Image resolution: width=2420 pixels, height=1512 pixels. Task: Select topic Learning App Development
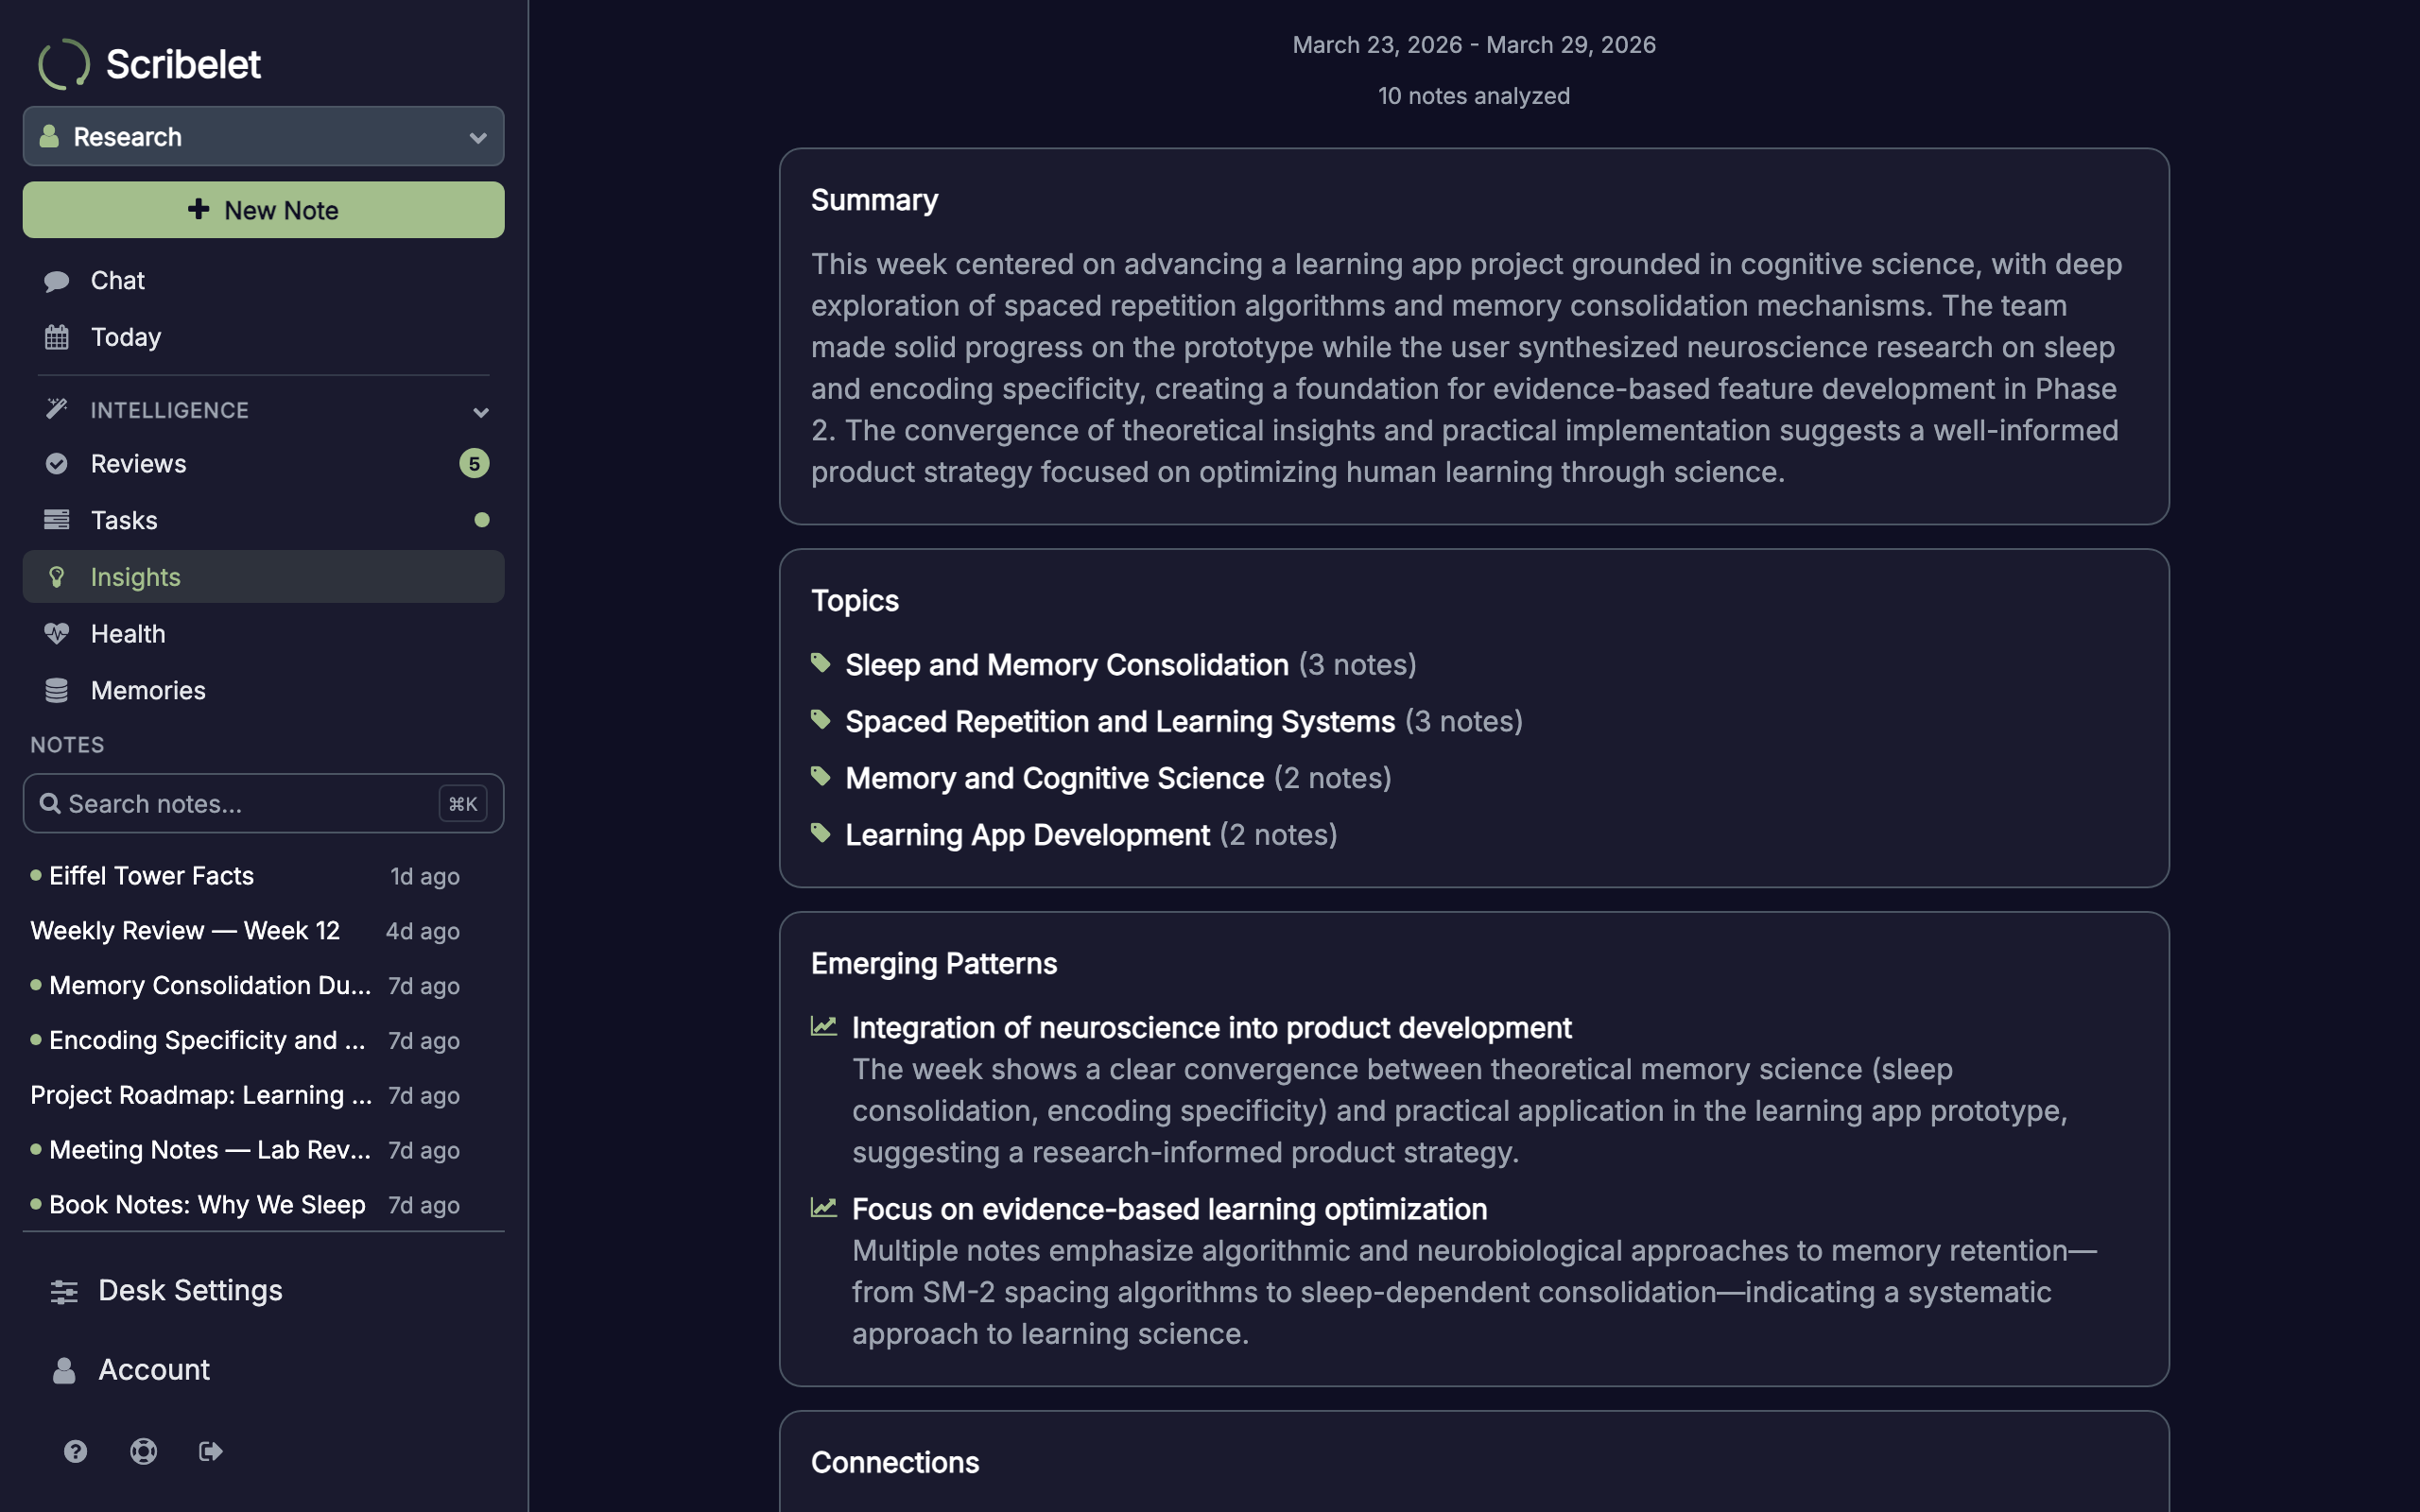[1027, 835]
